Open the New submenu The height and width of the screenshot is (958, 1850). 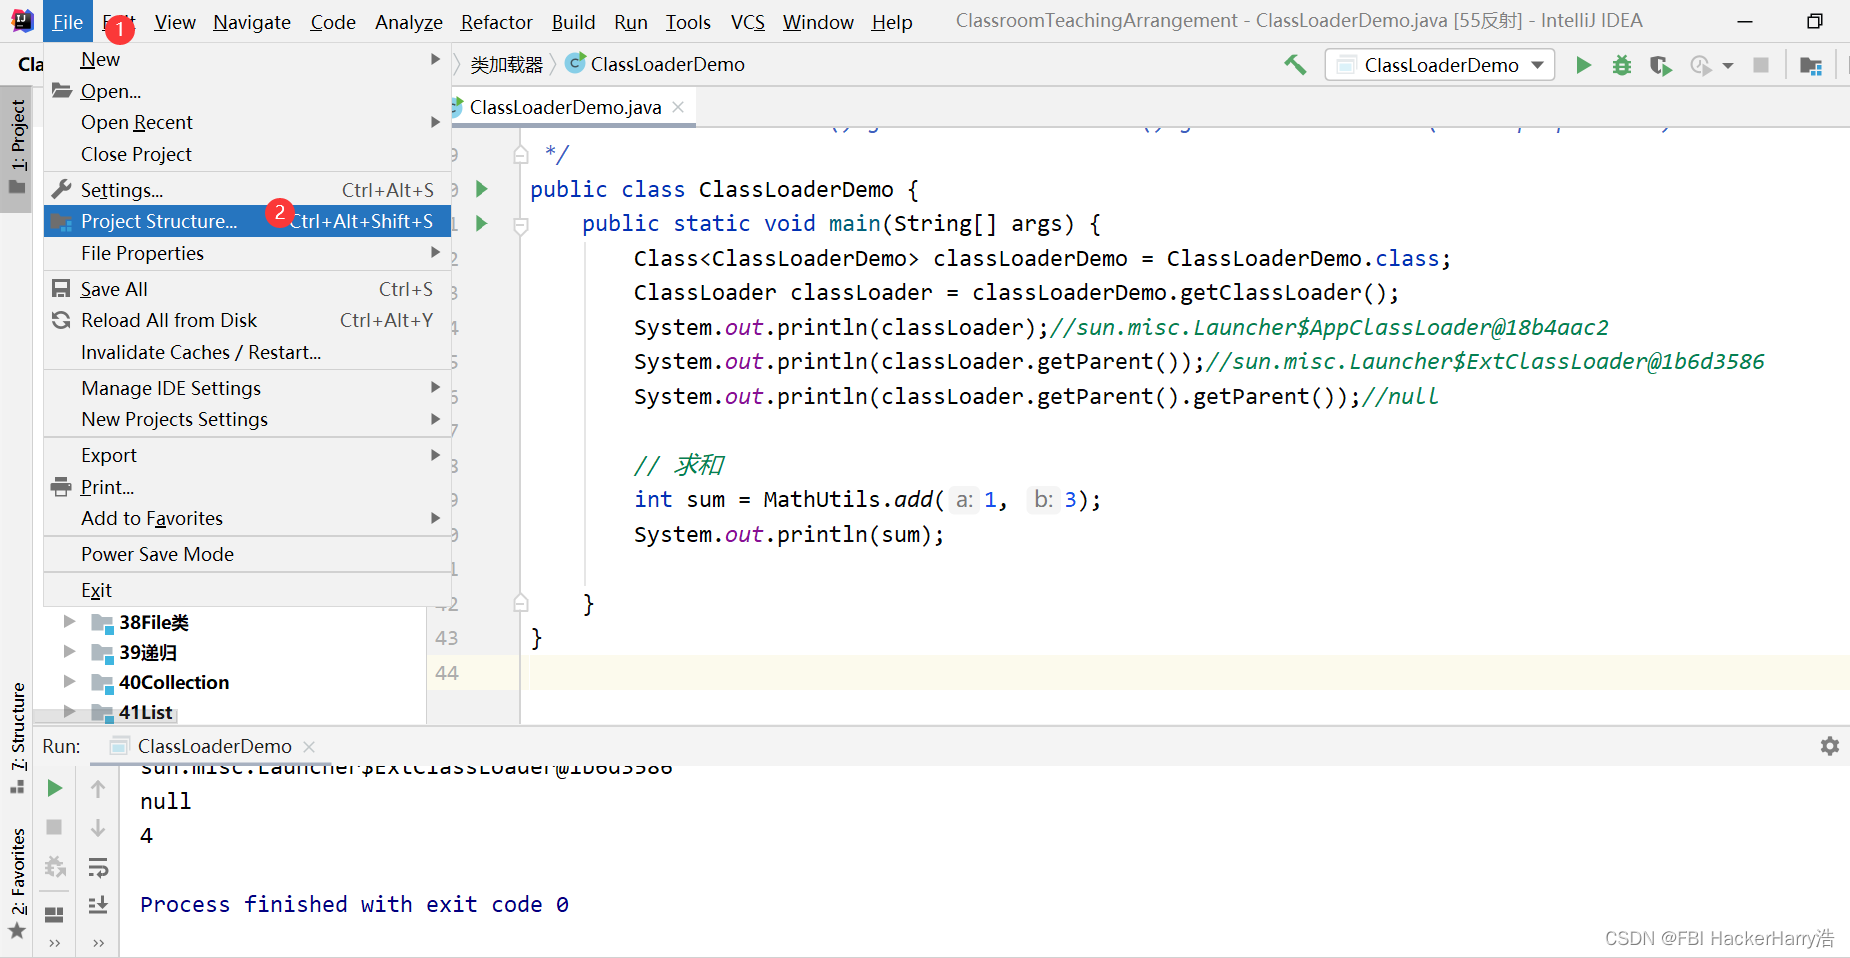[x=247, y=59]
